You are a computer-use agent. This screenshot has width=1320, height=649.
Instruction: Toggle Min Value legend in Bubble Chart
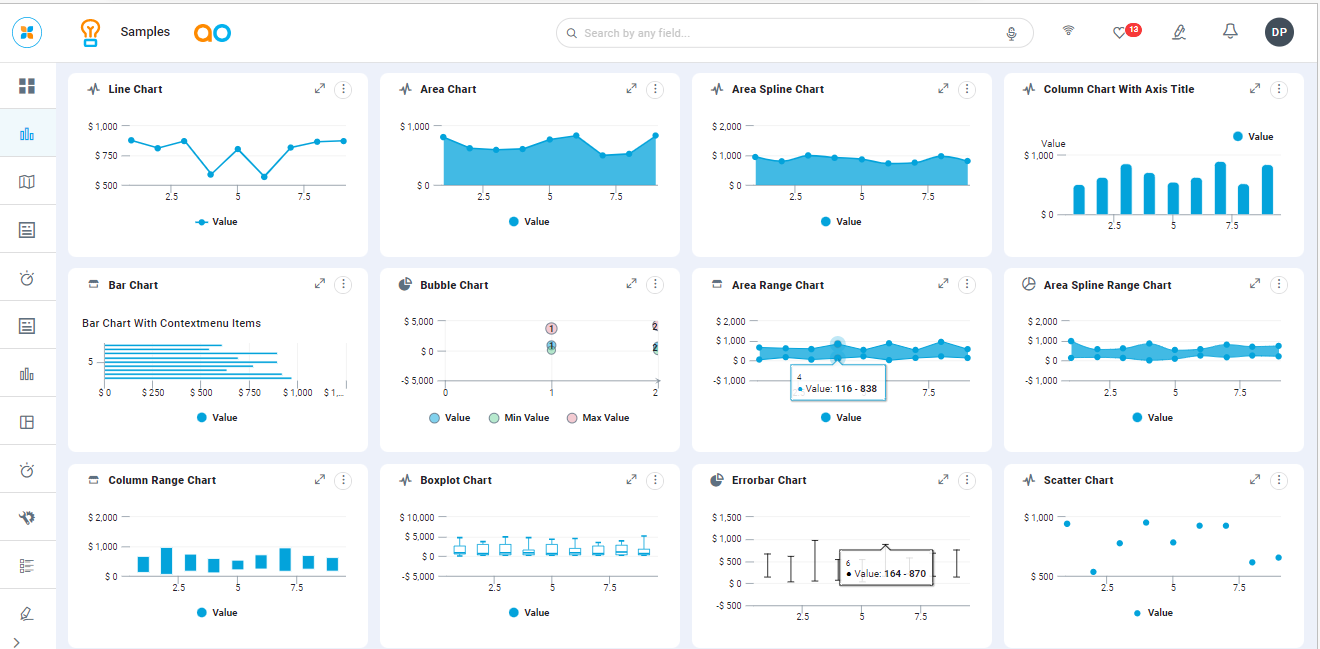click(x=518, y=418)
